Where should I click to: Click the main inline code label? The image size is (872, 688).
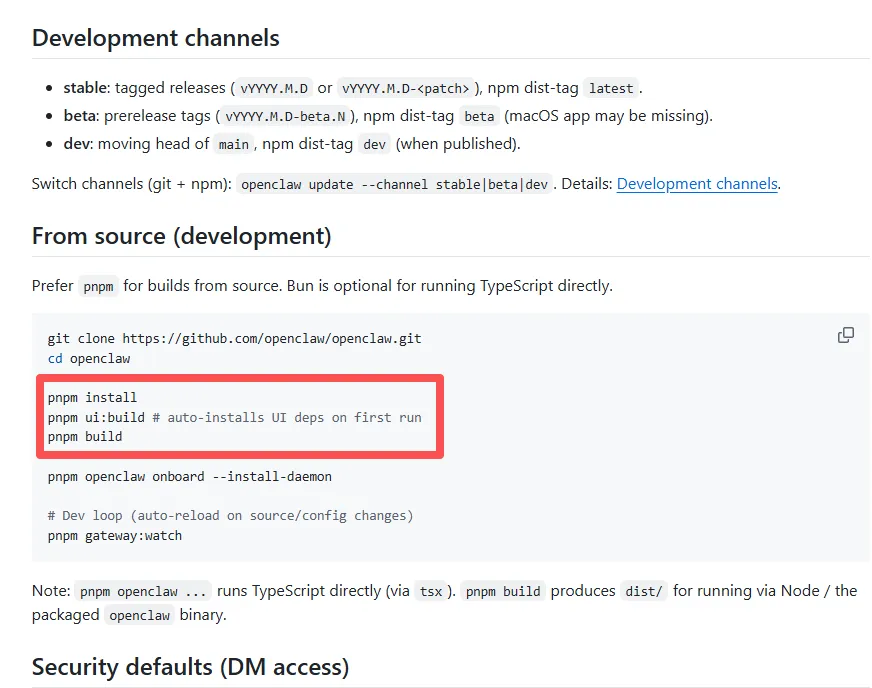(x=233, y=144)
